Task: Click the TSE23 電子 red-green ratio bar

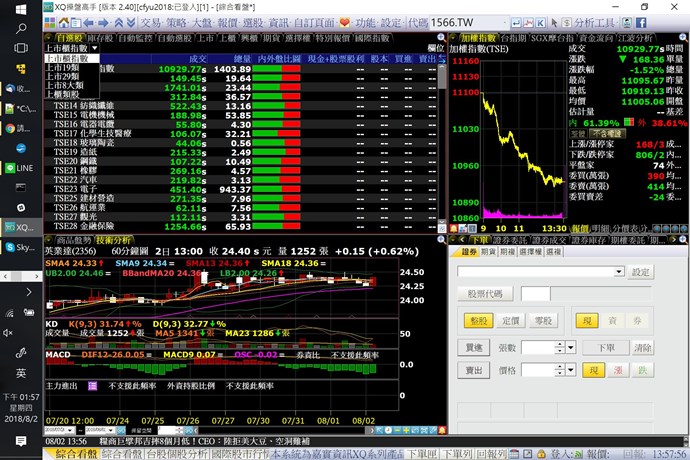Action: 279,189
